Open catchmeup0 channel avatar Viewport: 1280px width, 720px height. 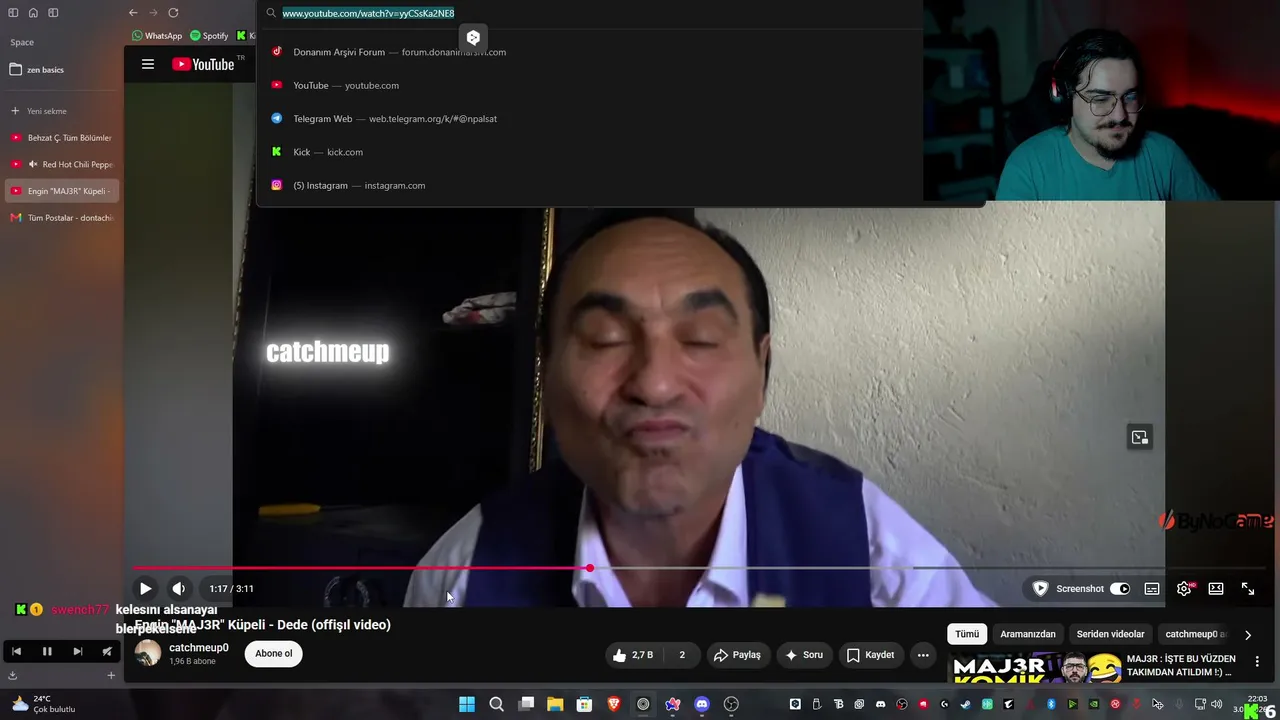[x=148, y=654]
